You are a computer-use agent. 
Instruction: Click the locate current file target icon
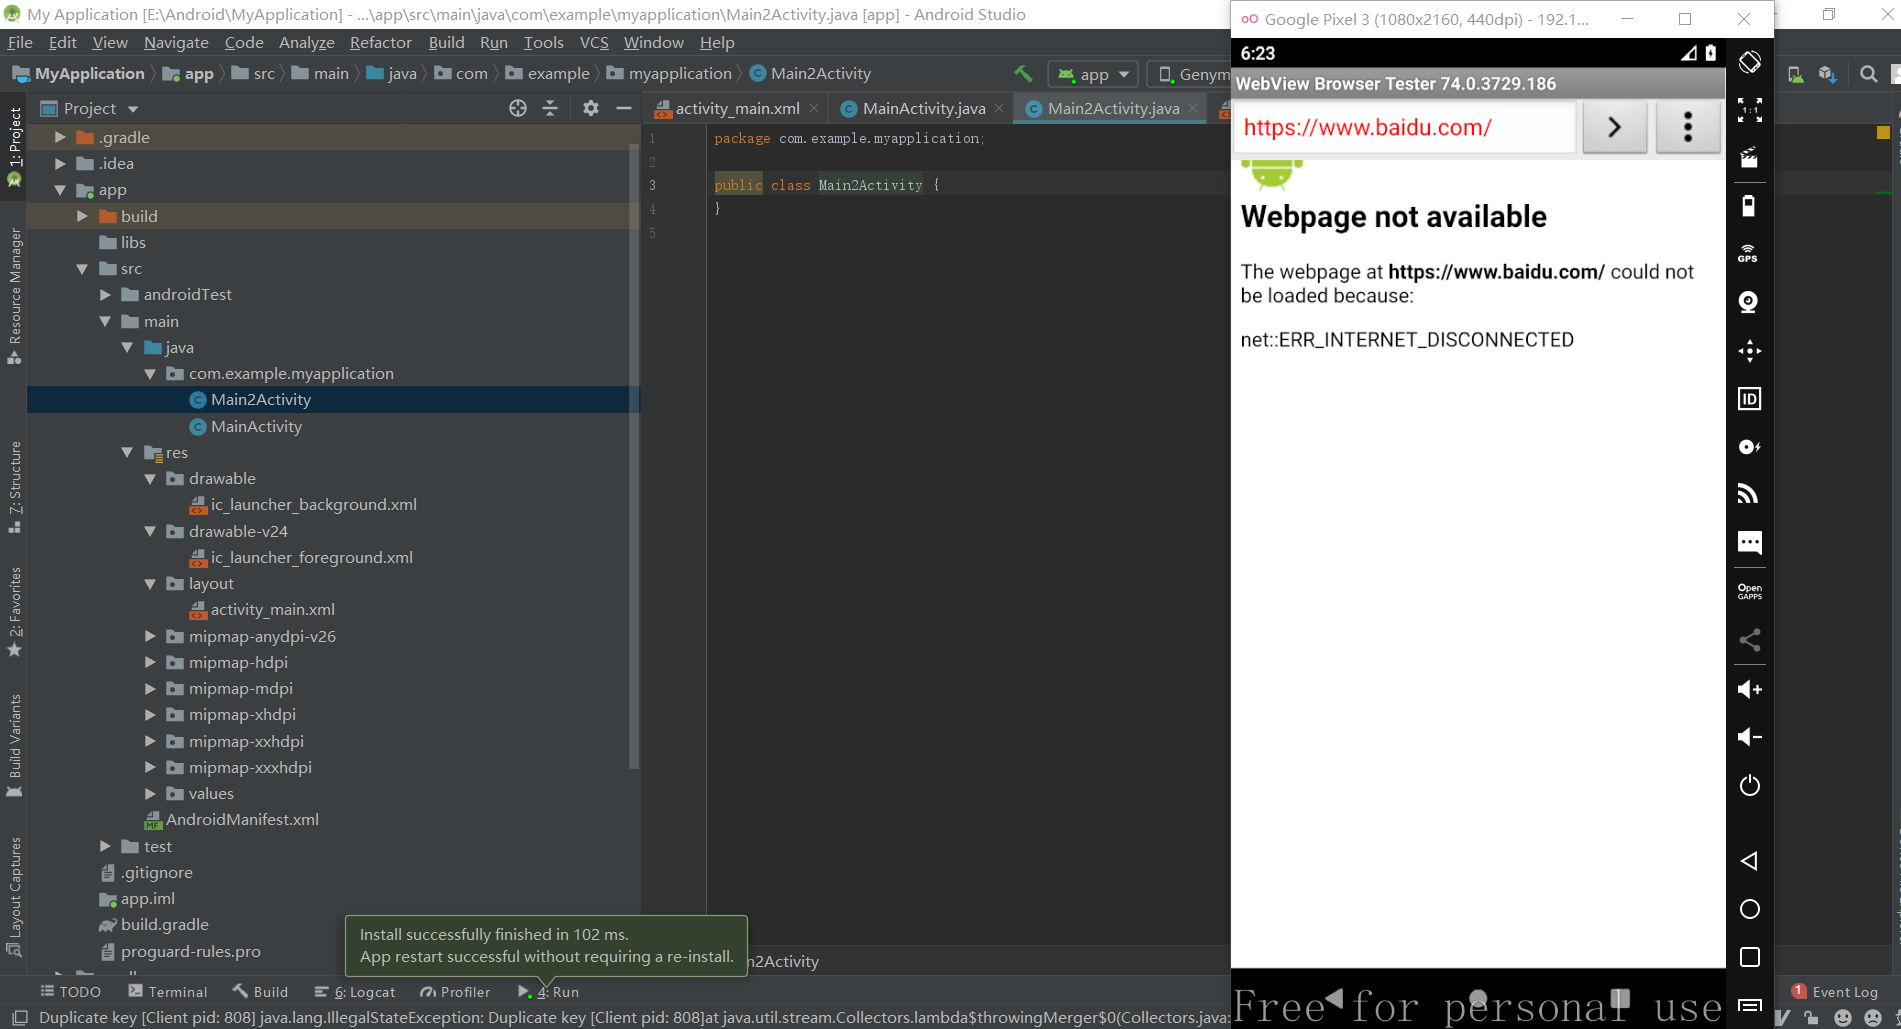[518, 108]
